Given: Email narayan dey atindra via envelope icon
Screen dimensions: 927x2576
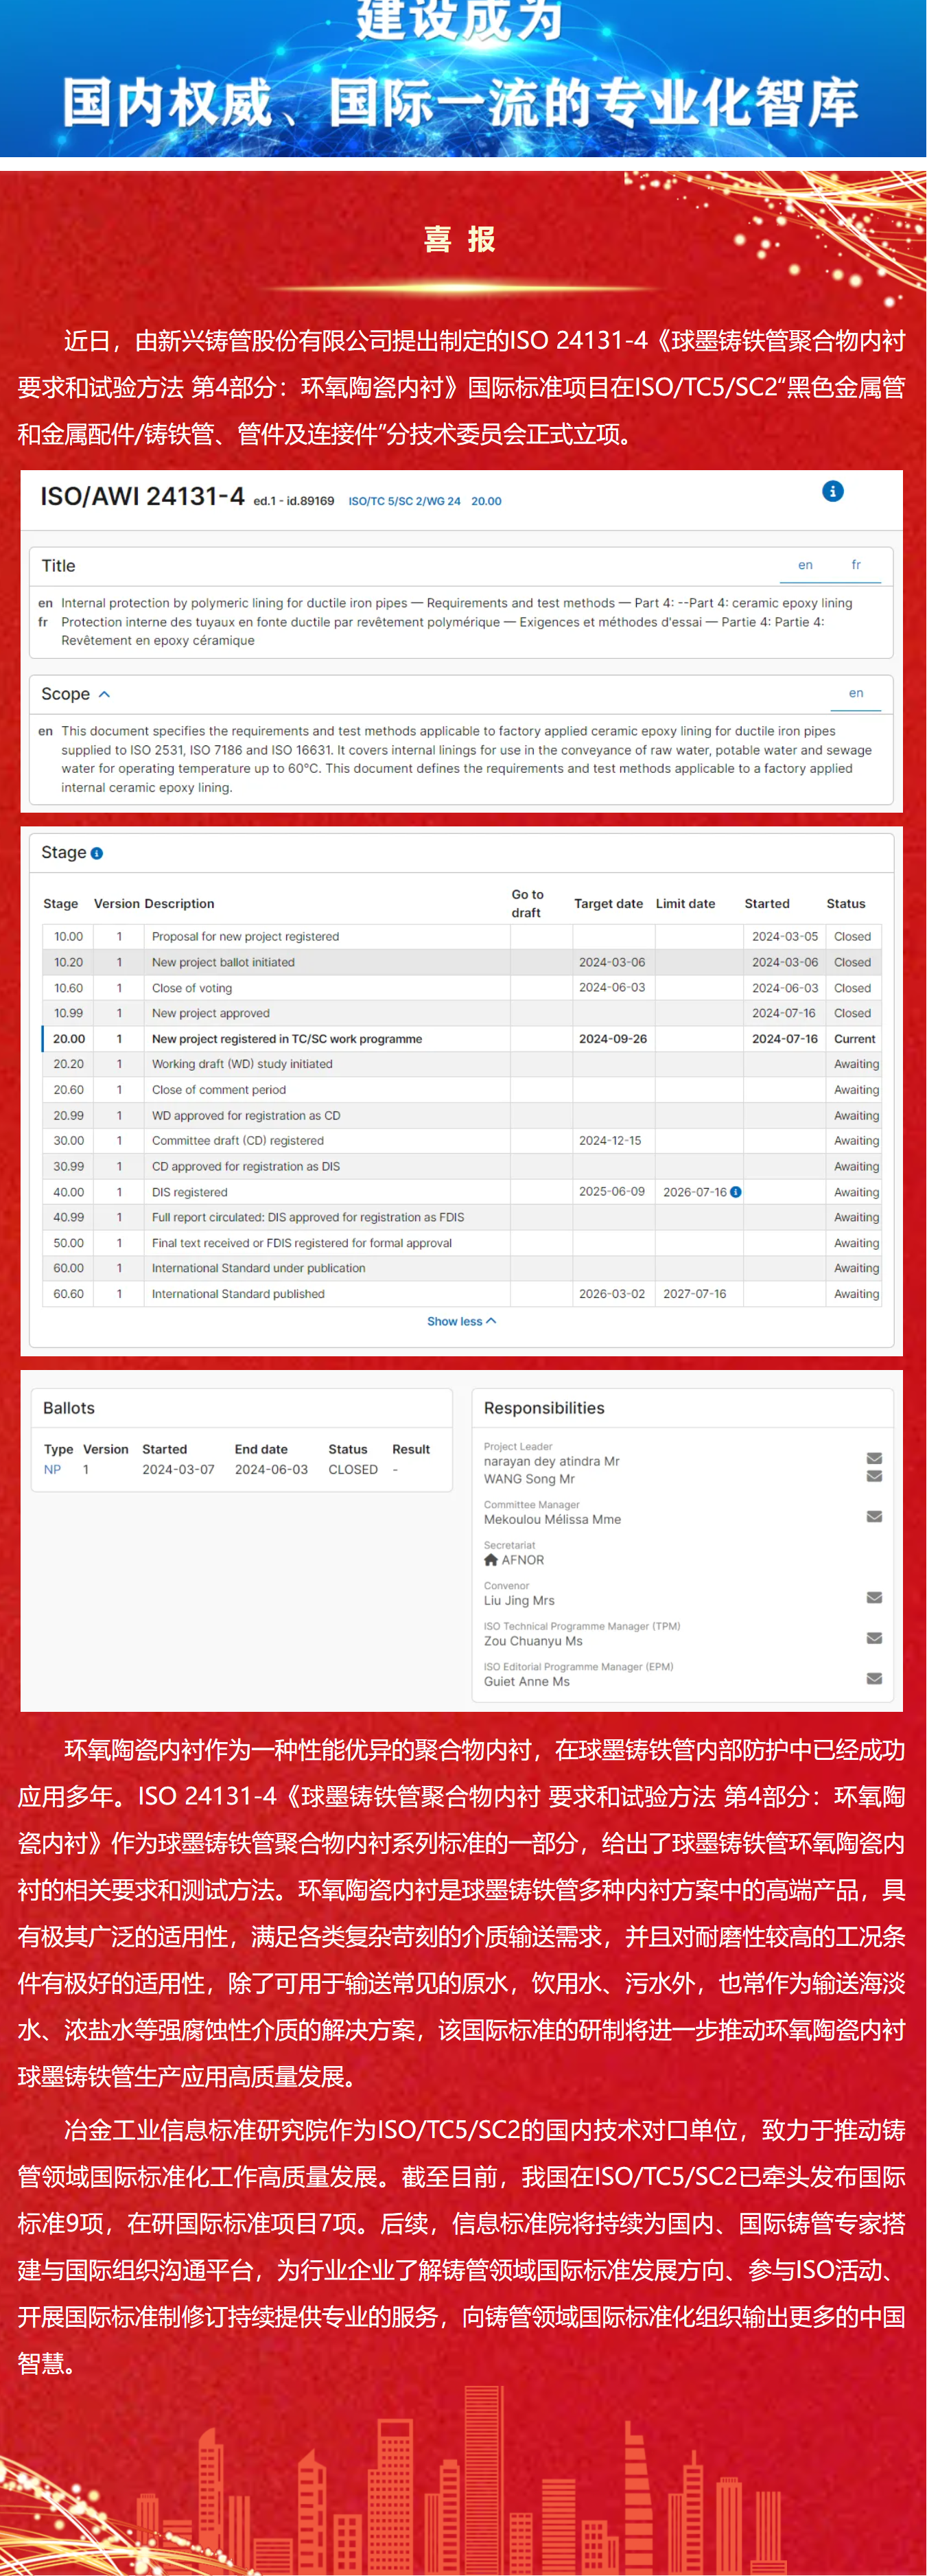Looking at the screenshot, I should point(874,1459).
